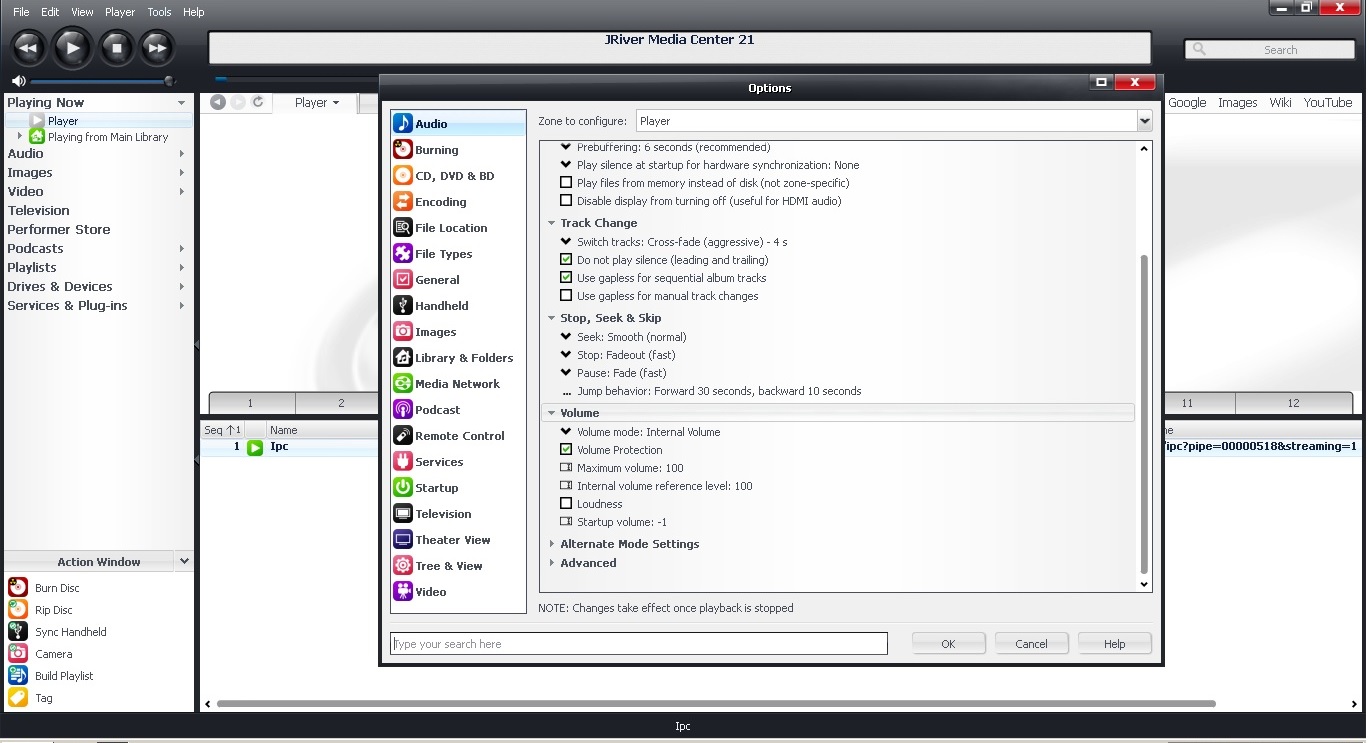The width and height of the screenshot is (1369, 743).
Task: Skip to the next track button
Action: (x=157, y=47)
